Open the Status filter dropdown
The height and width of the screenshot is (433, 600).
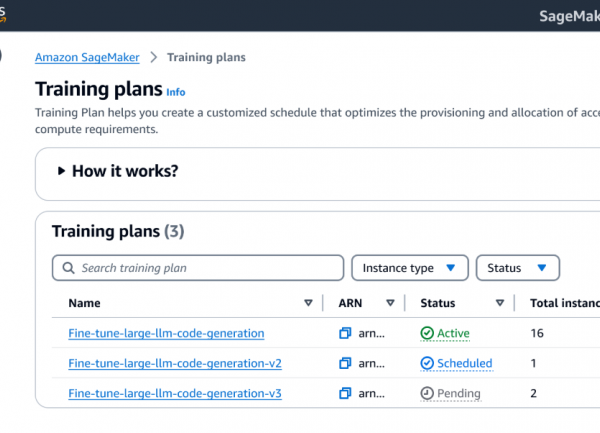[x=518, y=268]
